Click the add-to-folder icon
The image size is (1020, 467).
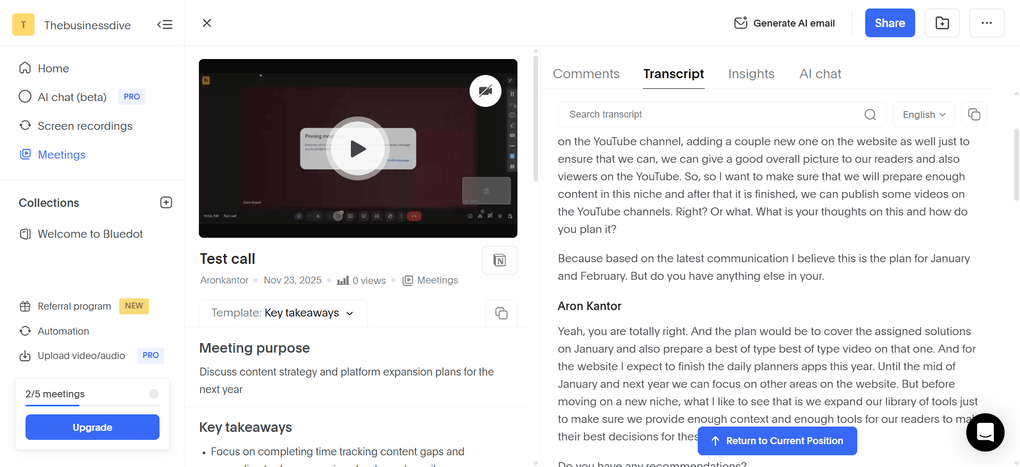pos(942,23)
